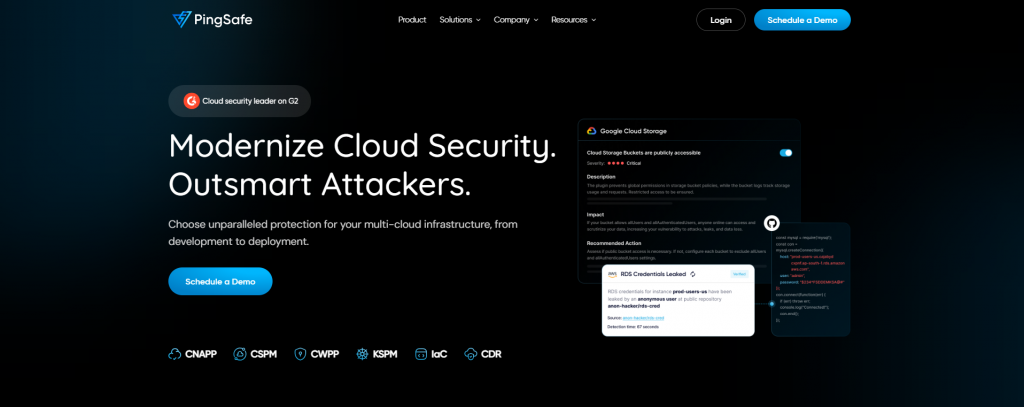Viewport: 1024px width, 407px height.
Task: Click the PingSafe logo
Action: tap(212, 20)
